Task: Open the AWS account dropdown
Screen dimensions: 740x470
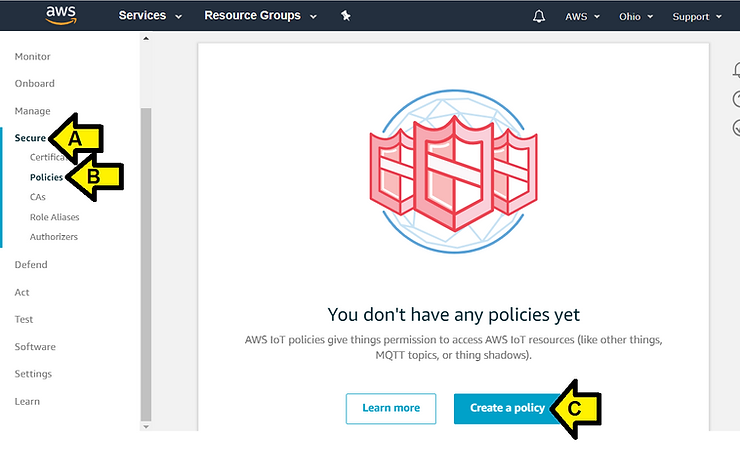Action: point(582,17)
